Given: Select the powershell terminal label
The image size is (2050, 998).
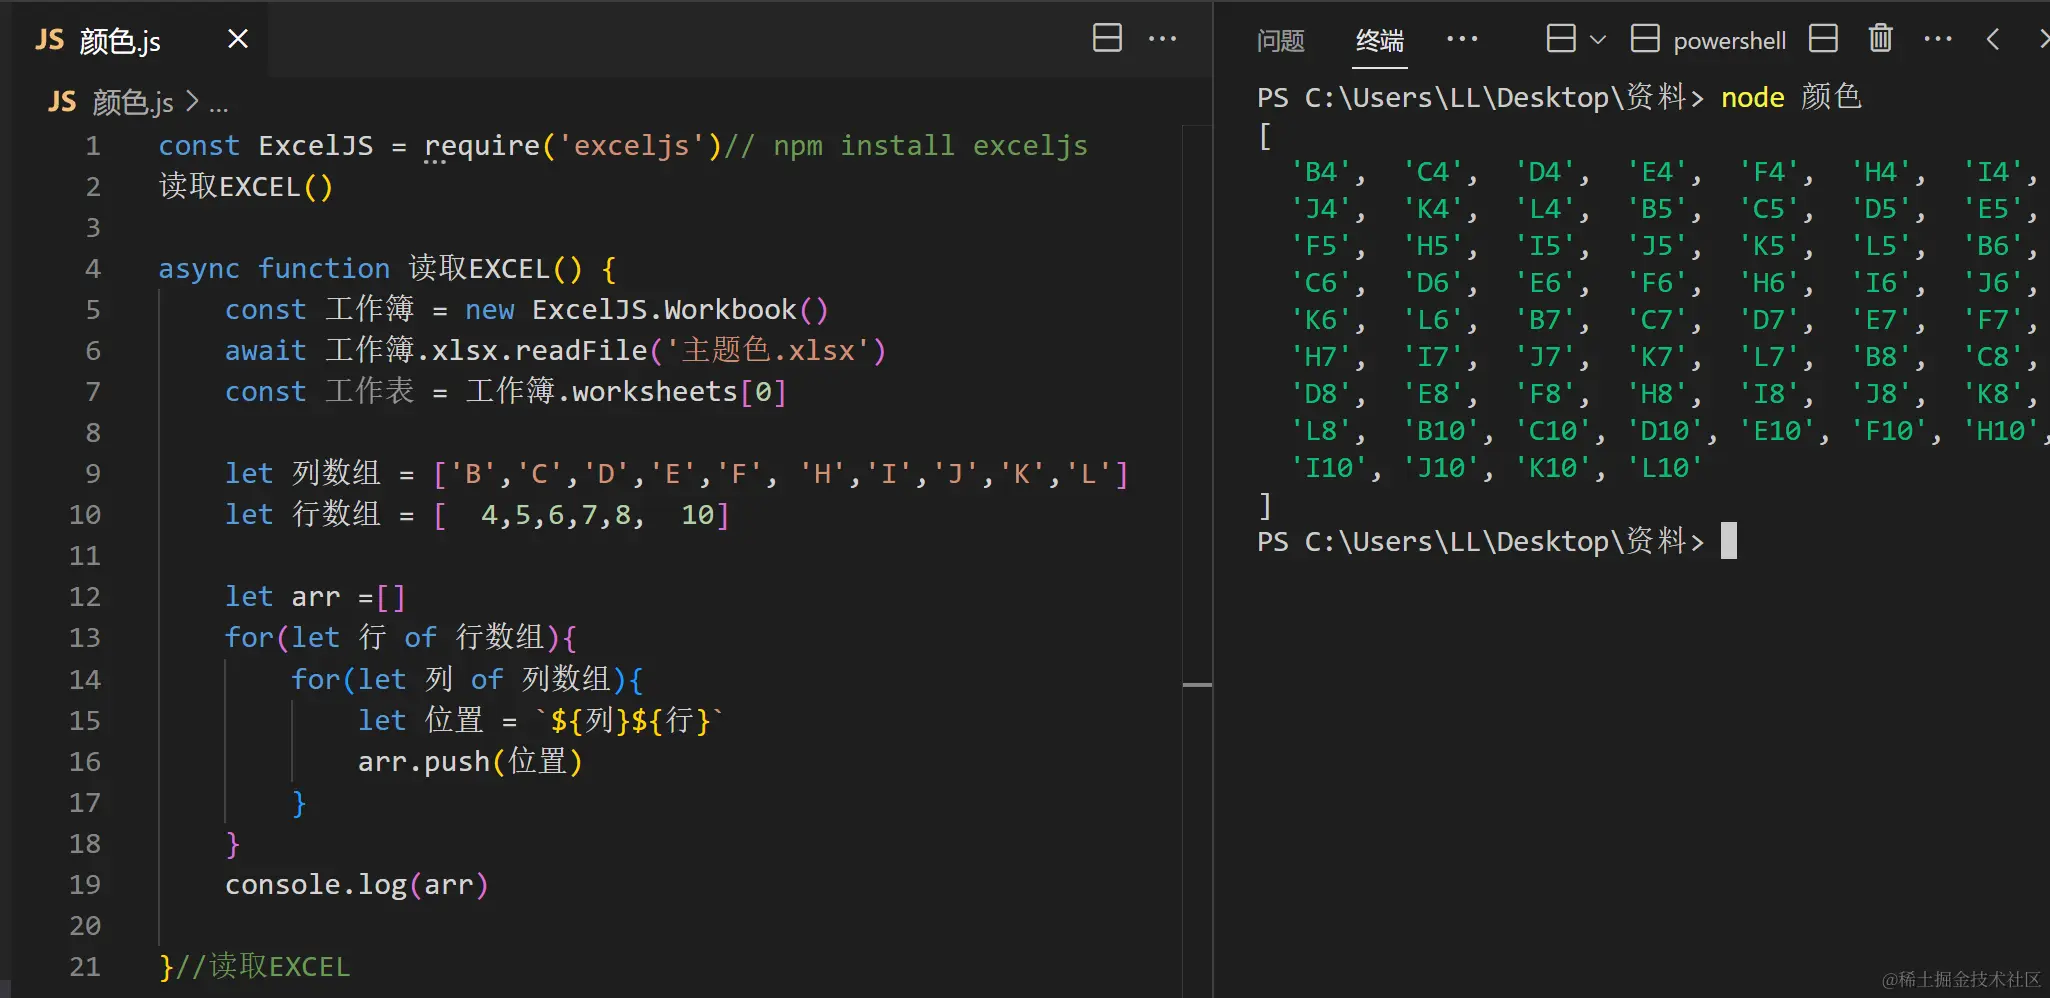Looking at the screenshot, I should coord(1729,41).
